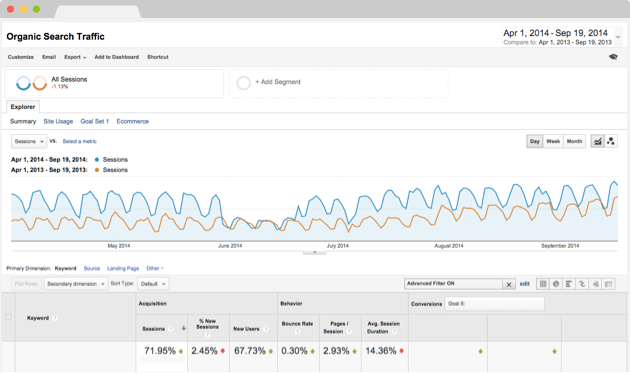Click the date range Apr 1, 2014 - Sep 19, 2014
The image size is (630, 373).
click(555, 33)
